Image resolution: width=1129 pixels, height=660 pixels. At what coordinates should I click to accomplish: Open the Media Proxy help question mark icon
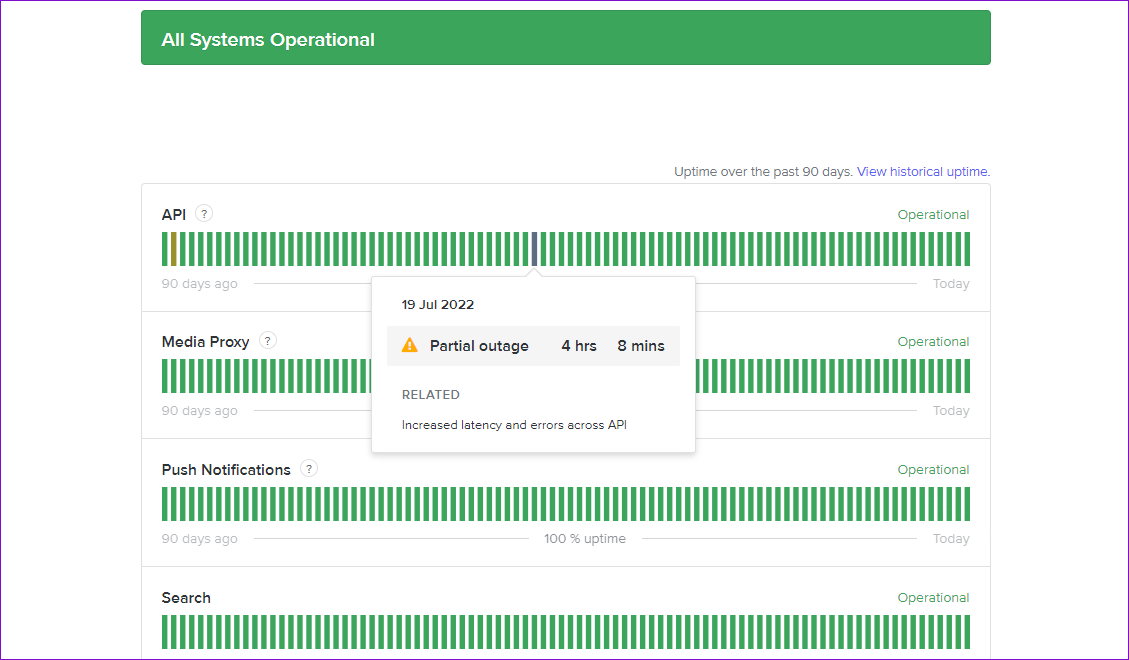pyautogui.click(x=268, y=341)
